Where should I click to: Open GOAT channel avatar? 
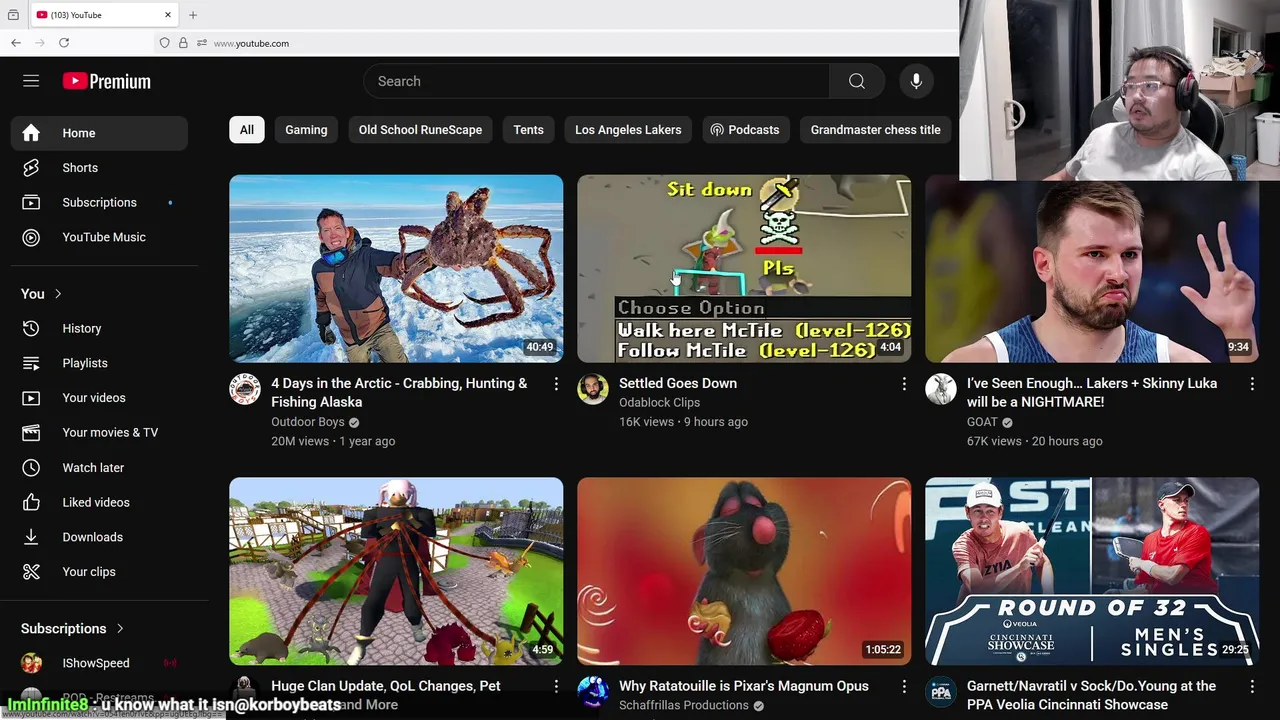point(941,389)
